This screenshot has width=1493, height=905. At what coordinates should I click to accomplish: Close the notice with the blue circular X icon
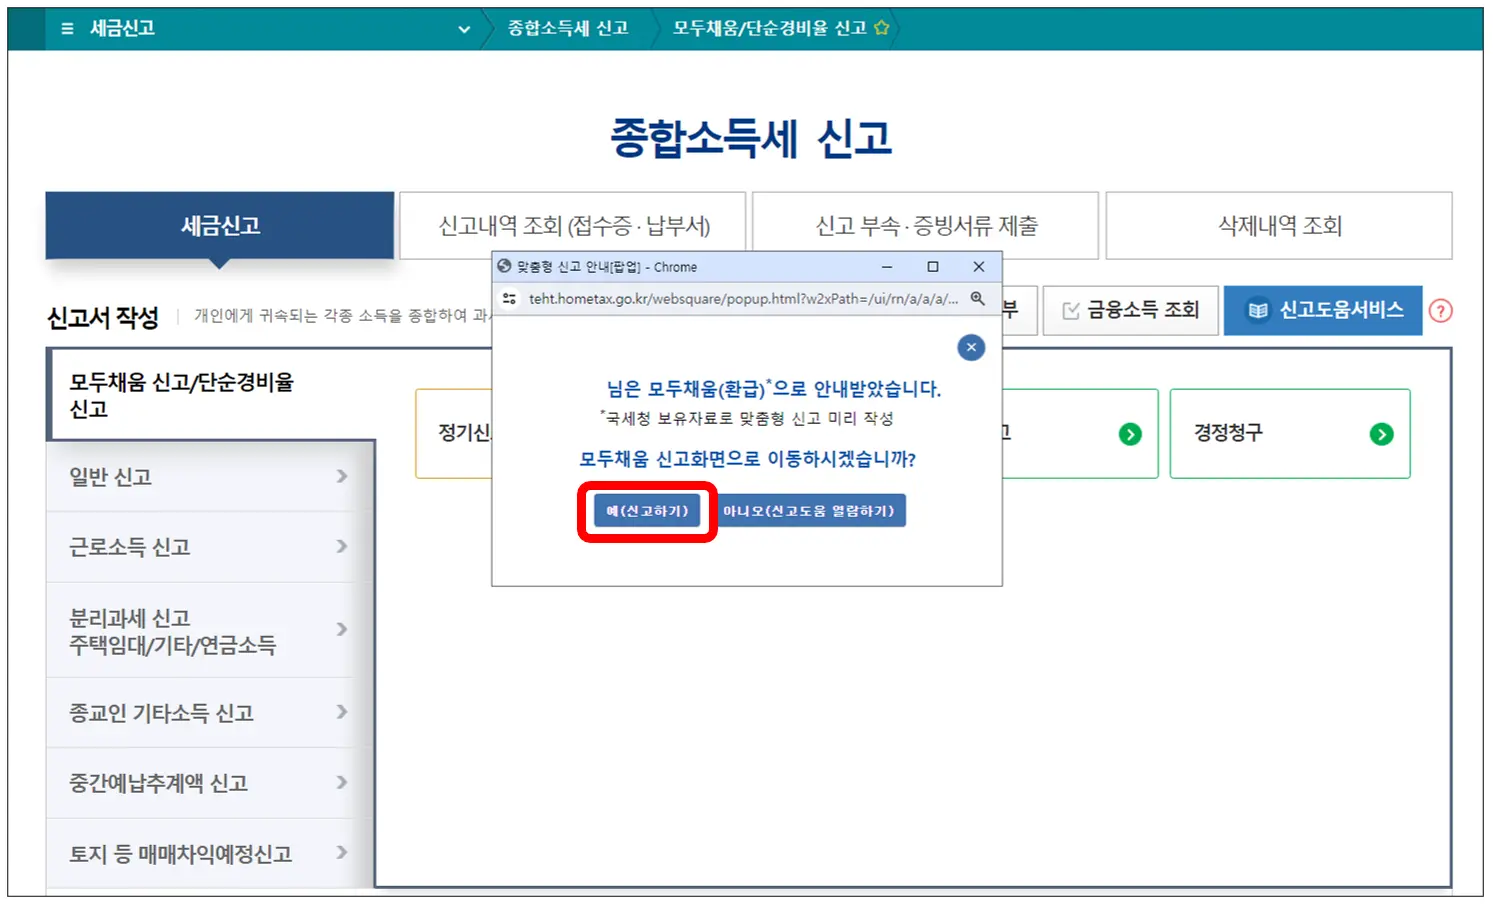point(971,347)
